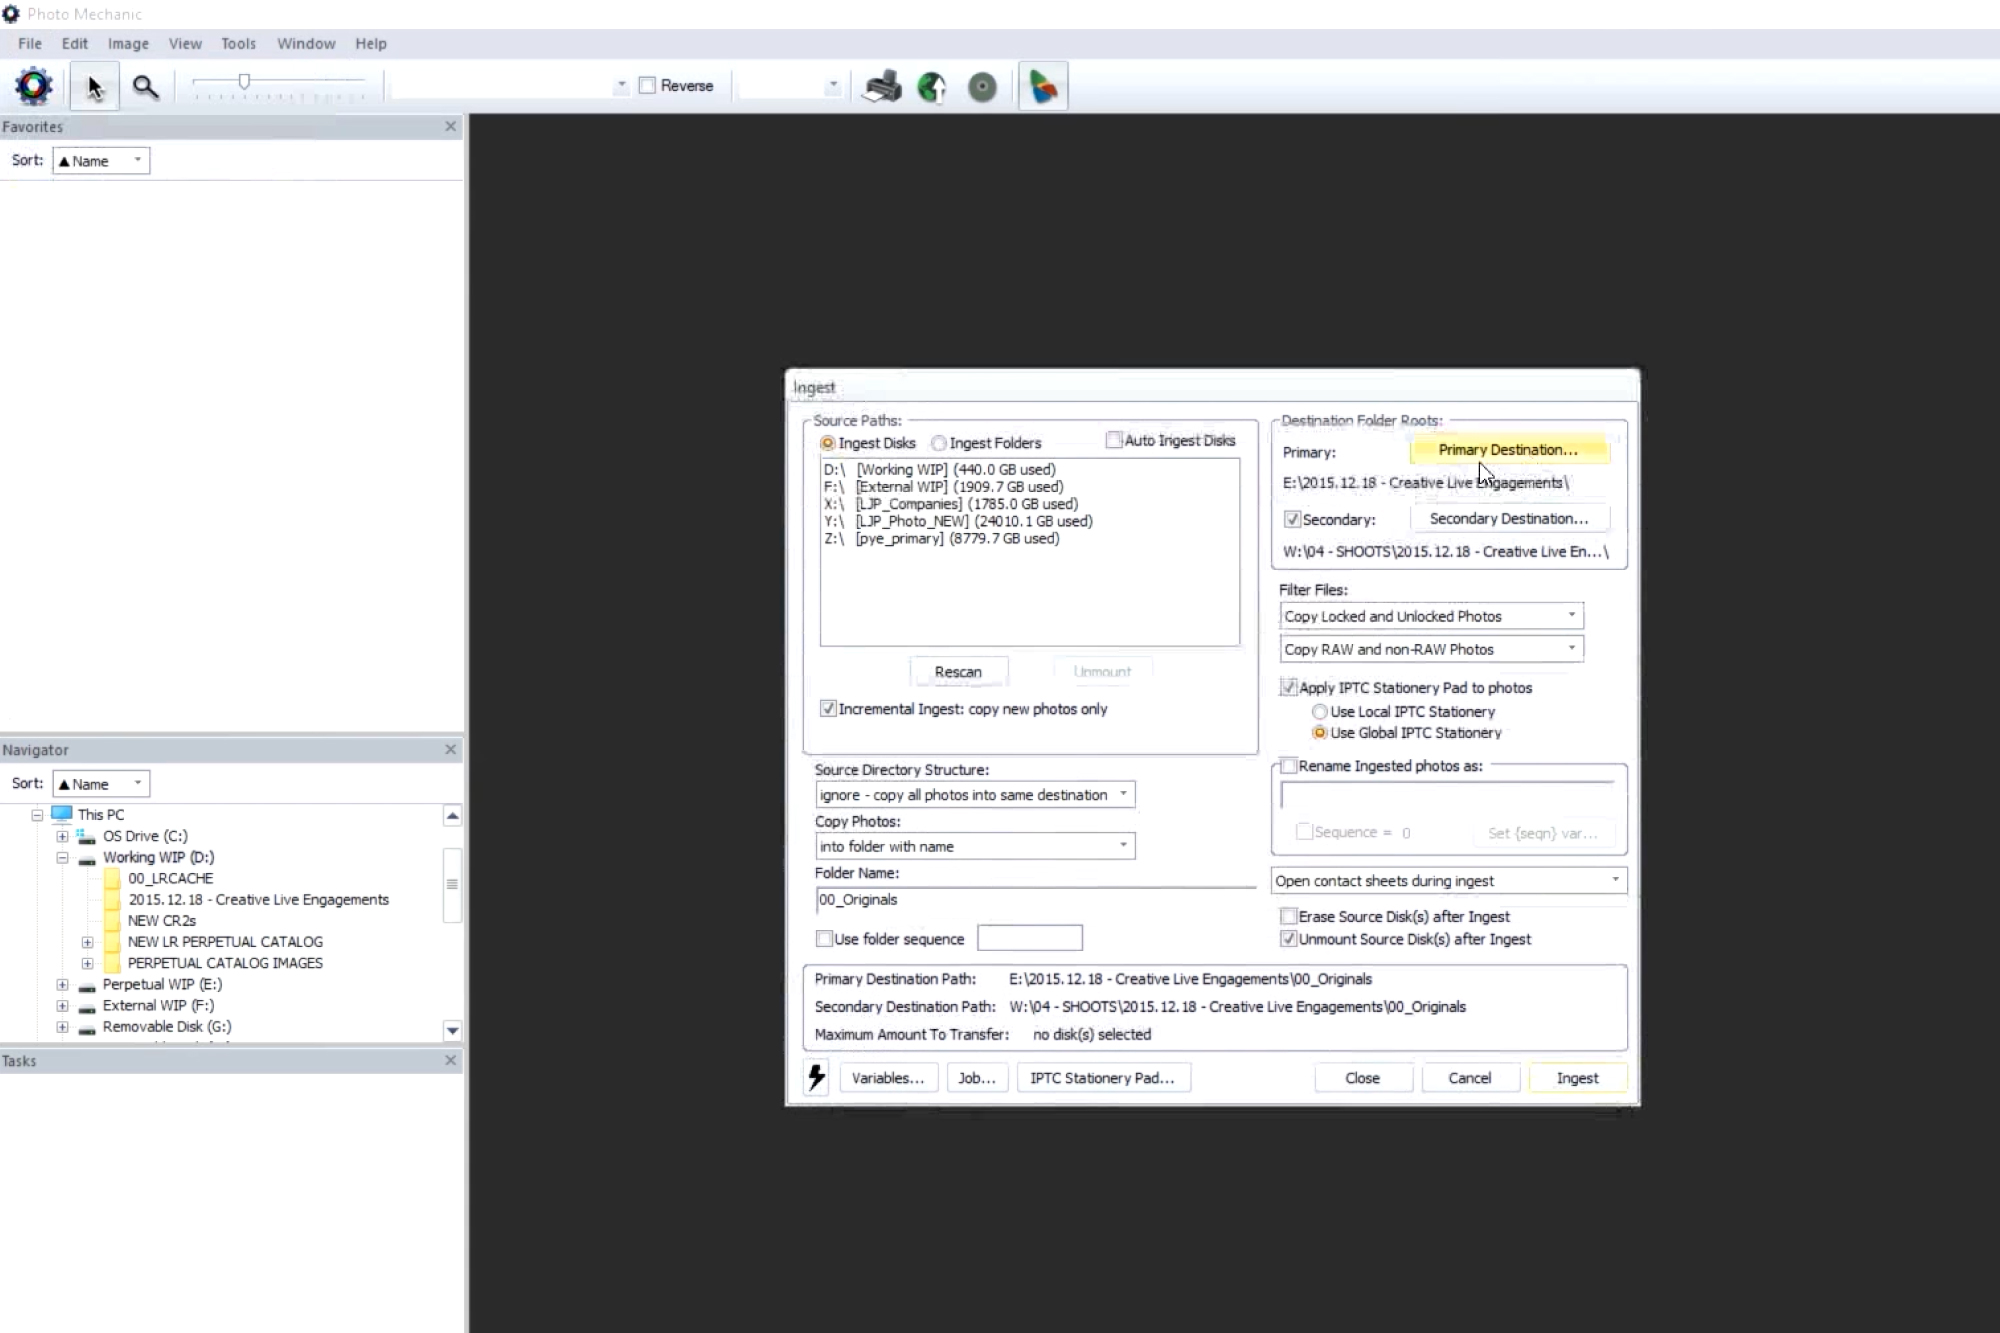
Task: Expand the Perpetual WIP (E:) tree node
Action: pos(62,985)
